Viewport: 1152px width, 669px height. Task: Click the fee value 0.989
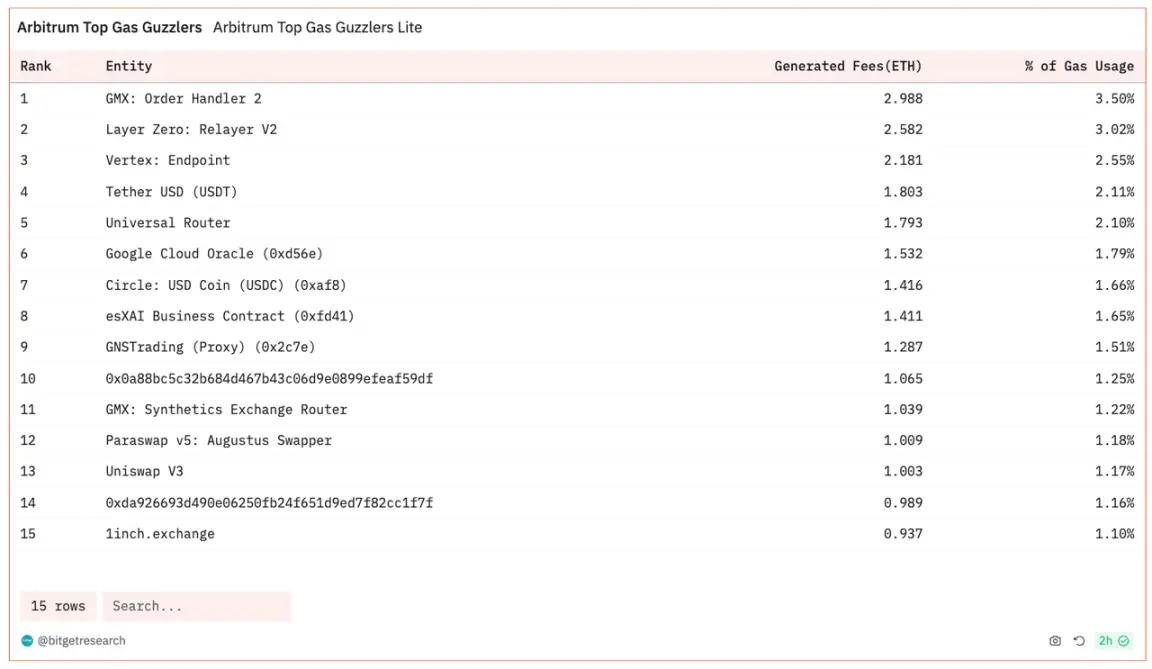[x=903, y=502]
